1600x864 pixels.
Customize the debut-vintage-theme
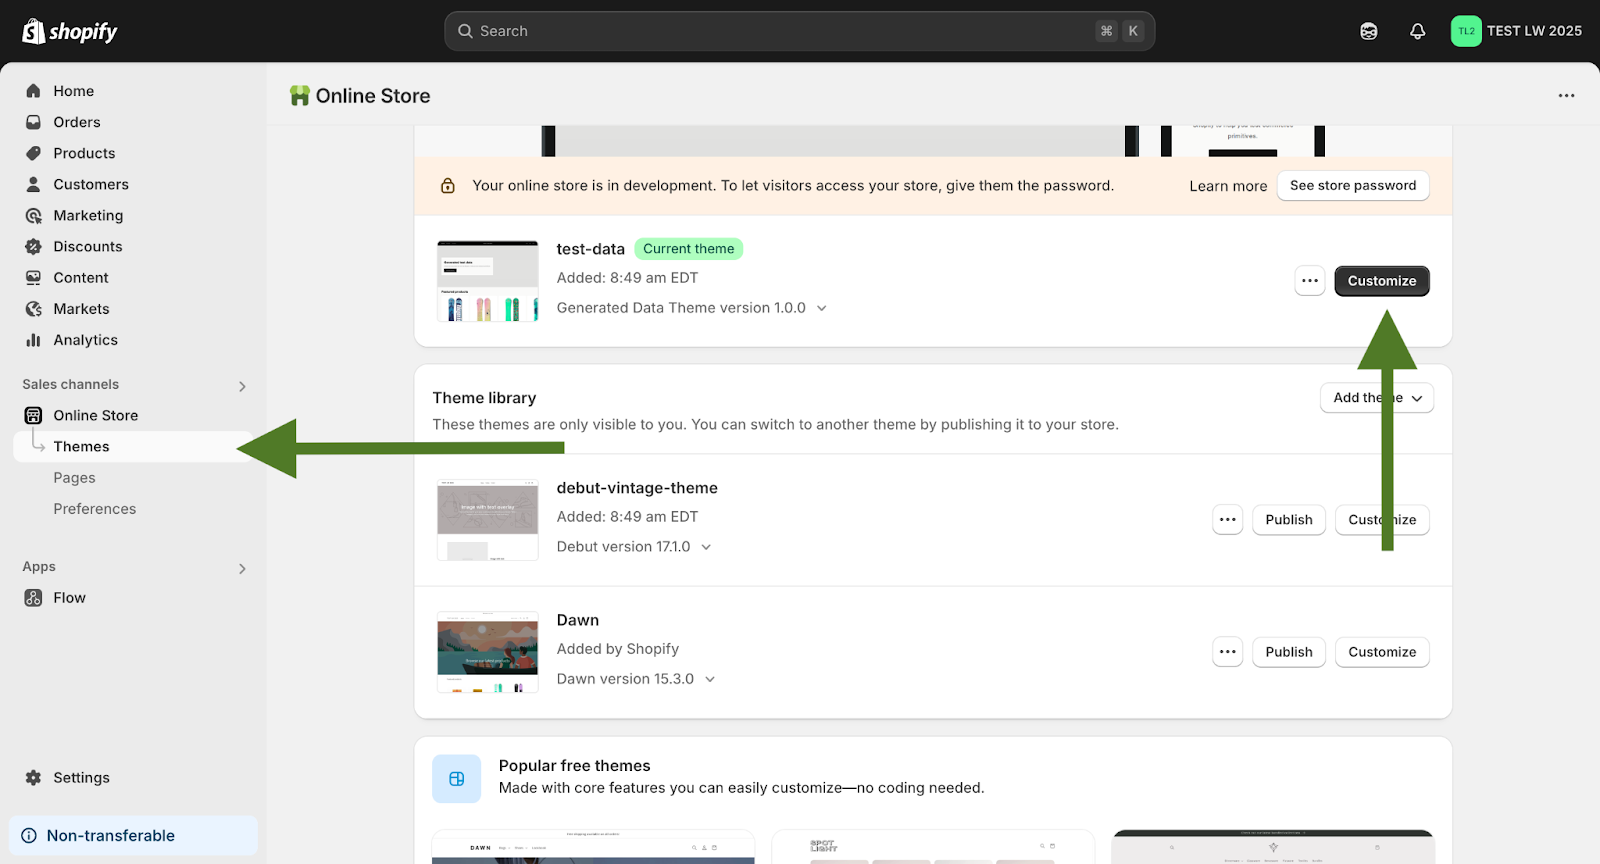click(1382, 520)
